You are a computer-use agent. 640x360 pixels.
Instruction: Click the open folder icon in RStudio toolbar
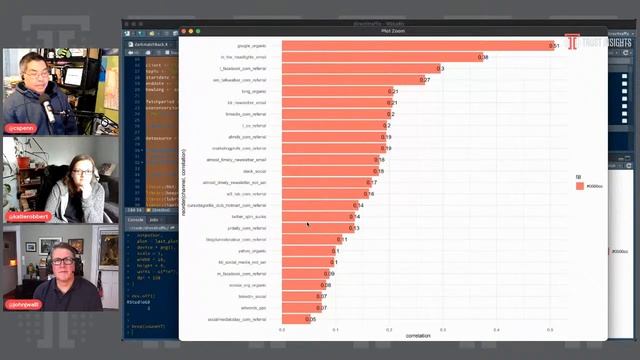coord(151,33)
